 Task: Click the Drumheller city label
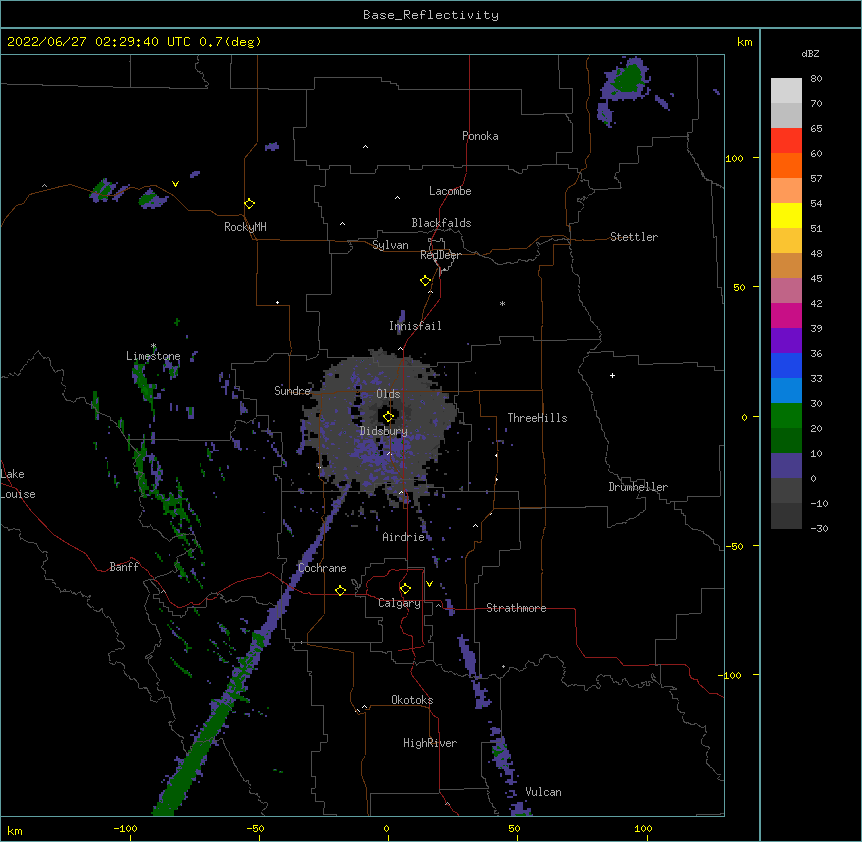[x=638, y=487]
